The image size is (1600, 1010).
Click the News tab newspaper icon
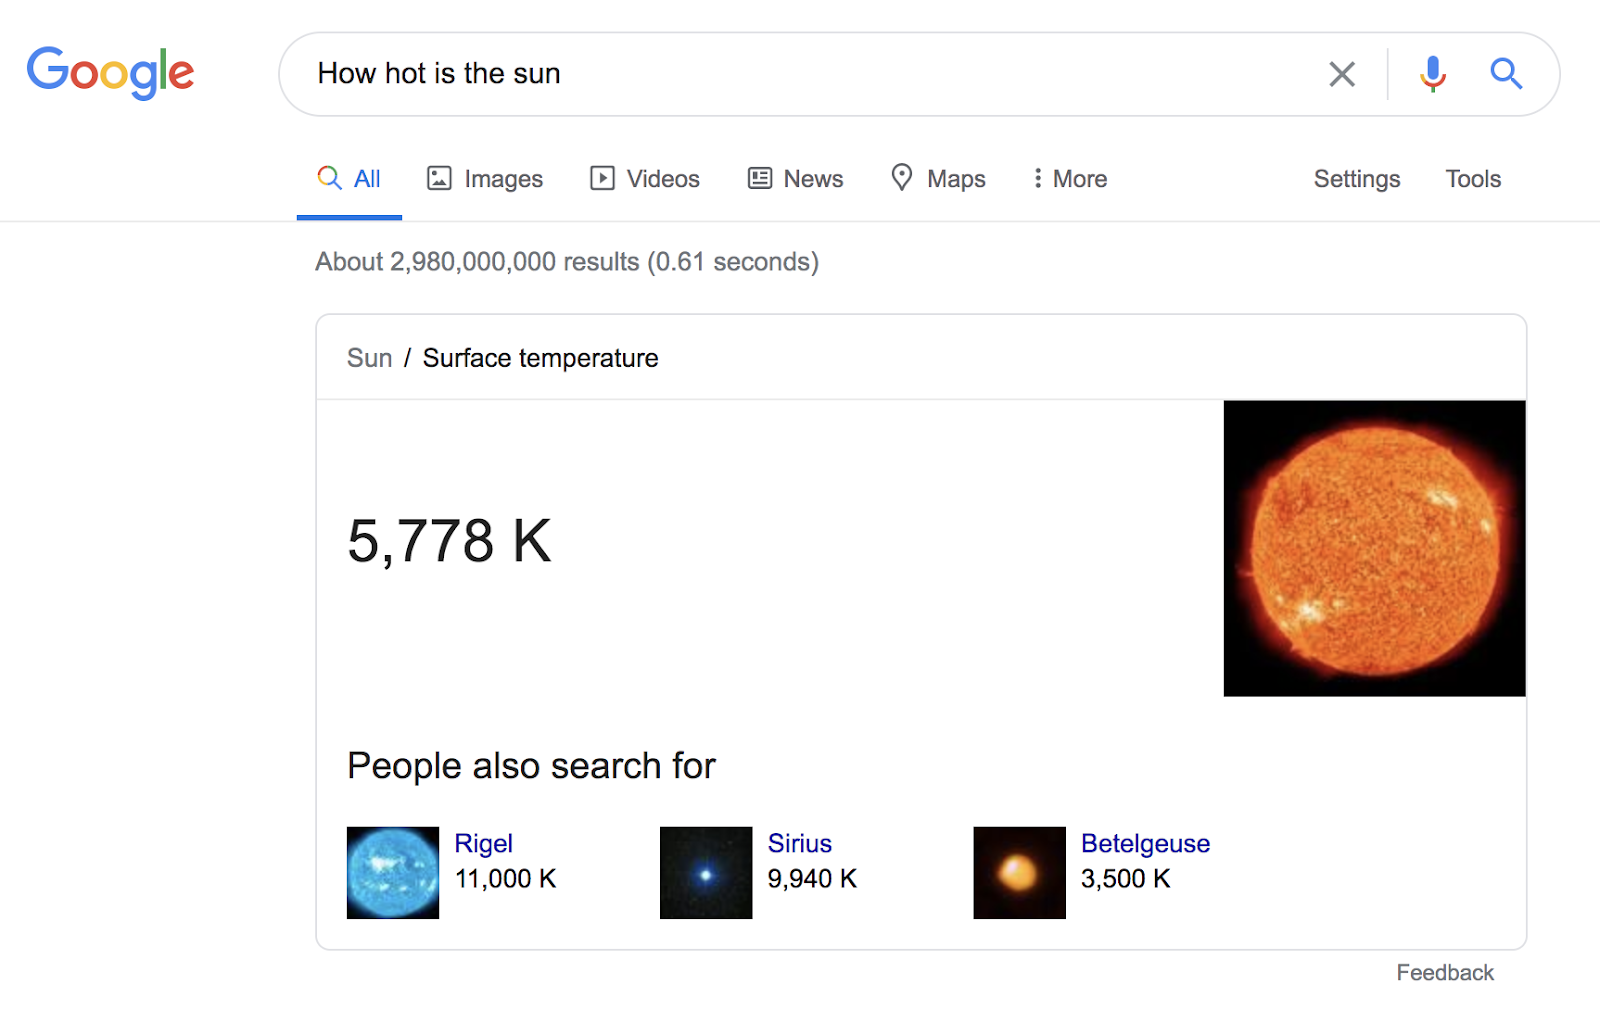click(x=760, y=178)
